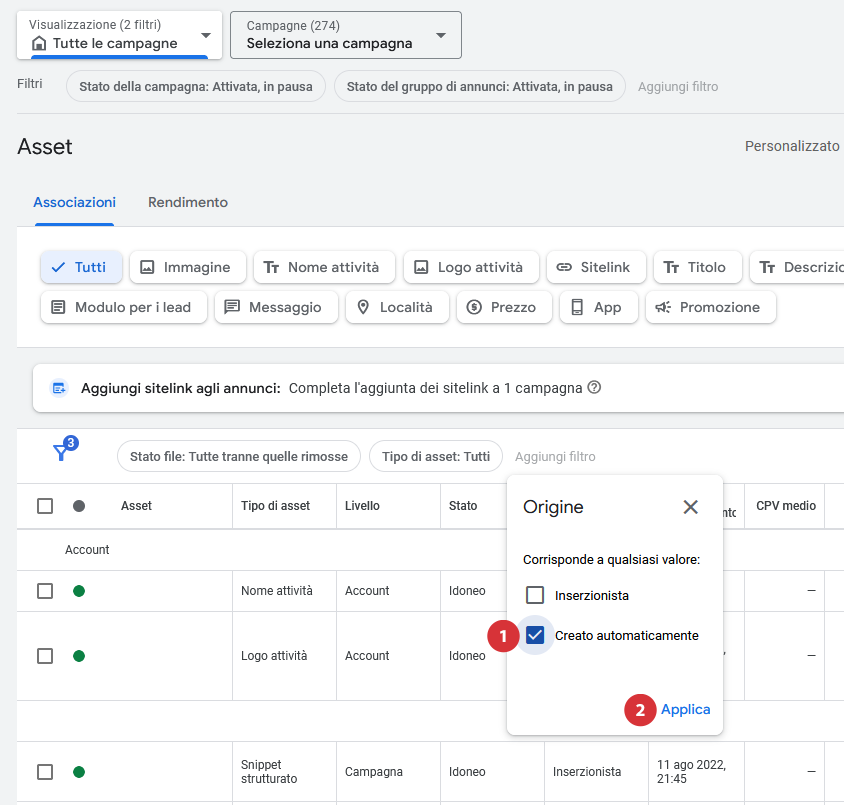Click the status dot column header
This screenshot has width=844, height=805.
coord(79,506)
